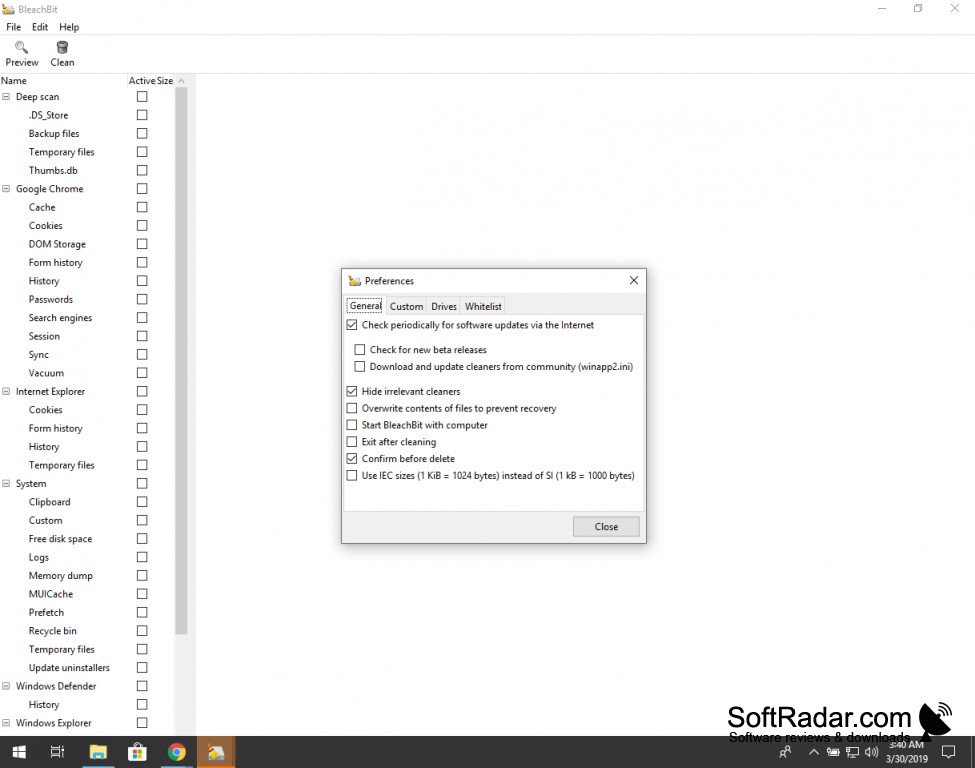975x768 pixels.
Task: Click the Size column header
Action: (165, 81)
